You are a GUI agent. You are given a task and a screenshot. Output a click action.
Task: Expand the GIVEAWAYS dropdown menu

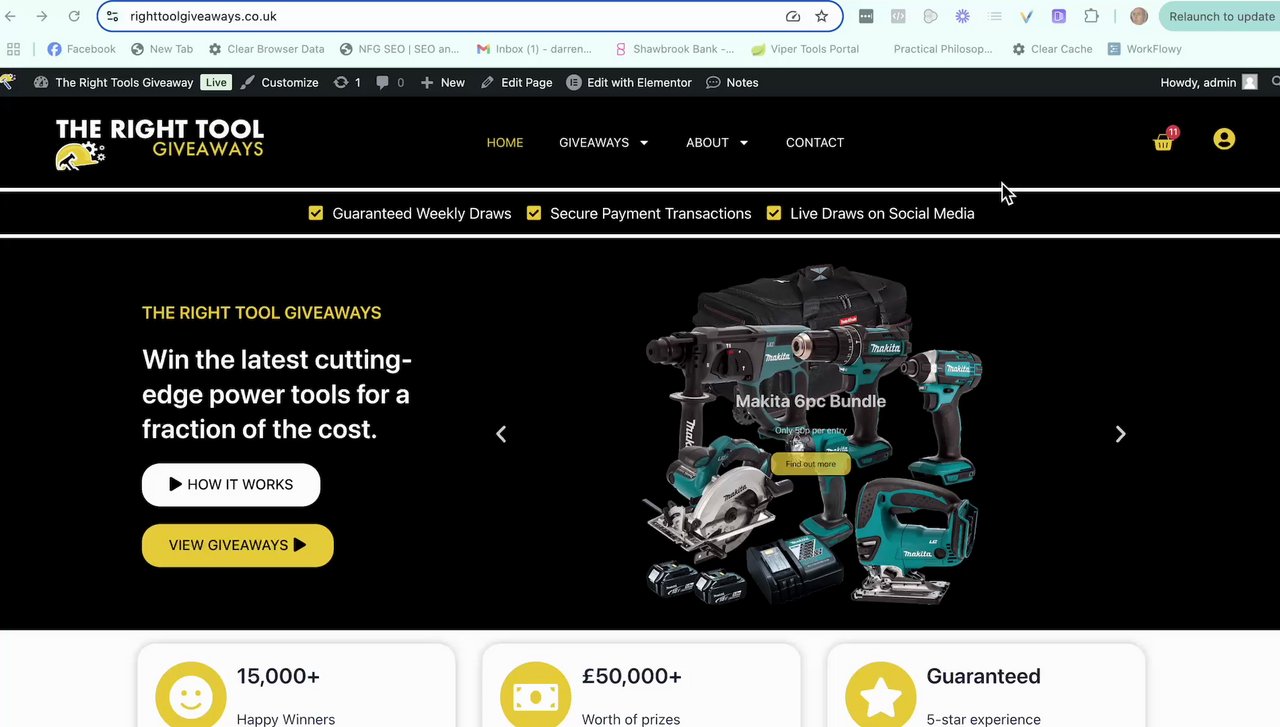[x=604, y=142]
